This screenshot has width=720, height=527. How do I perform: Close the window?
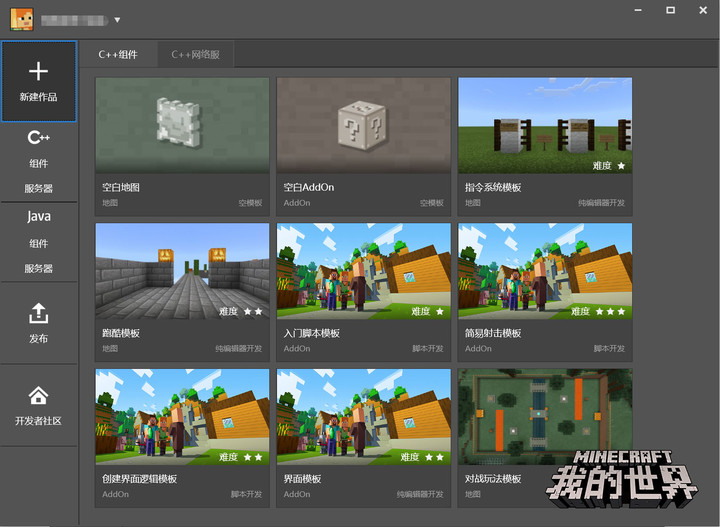(x=703, y=10)
